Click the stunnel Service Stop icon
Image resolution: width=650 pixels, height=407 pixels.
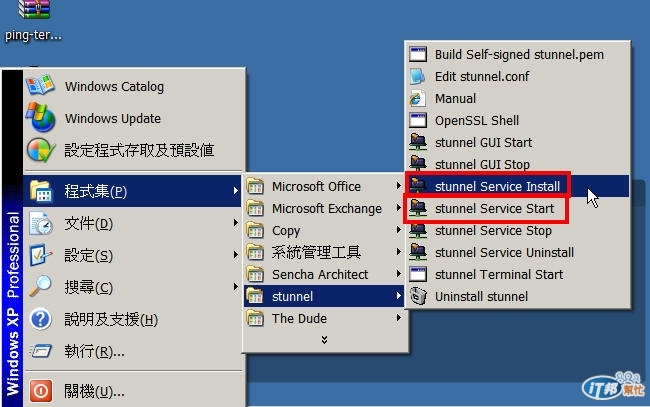[418, 230]
